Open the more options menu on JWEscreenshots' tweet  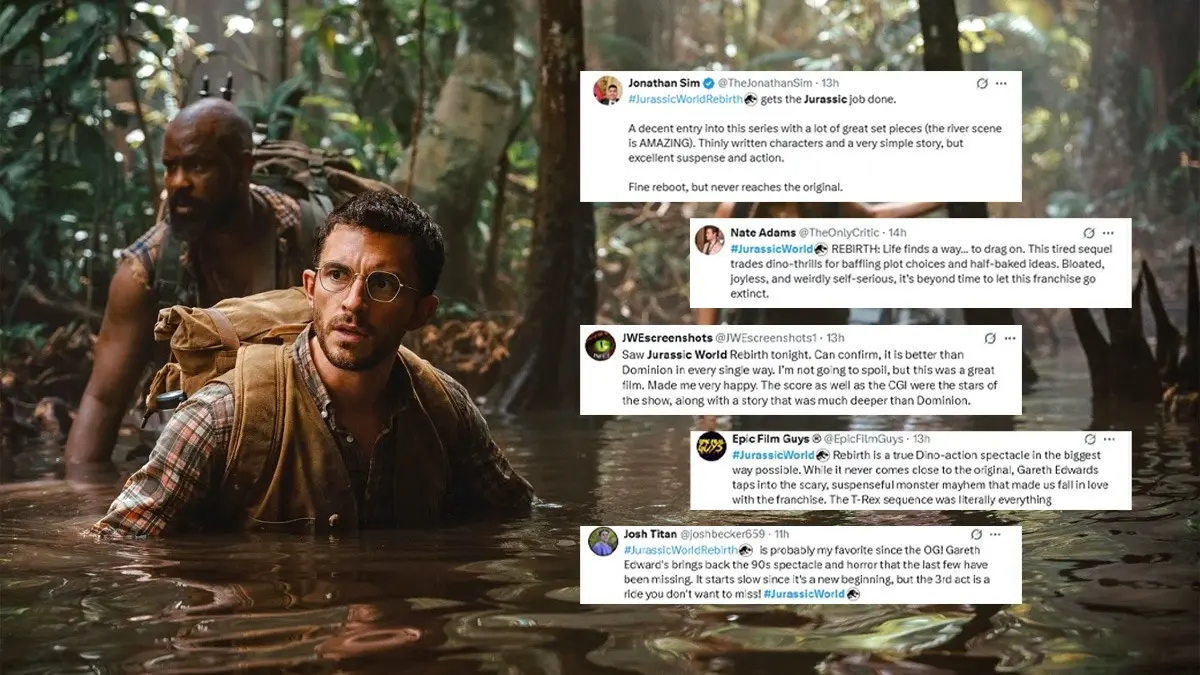[1009, 338]
